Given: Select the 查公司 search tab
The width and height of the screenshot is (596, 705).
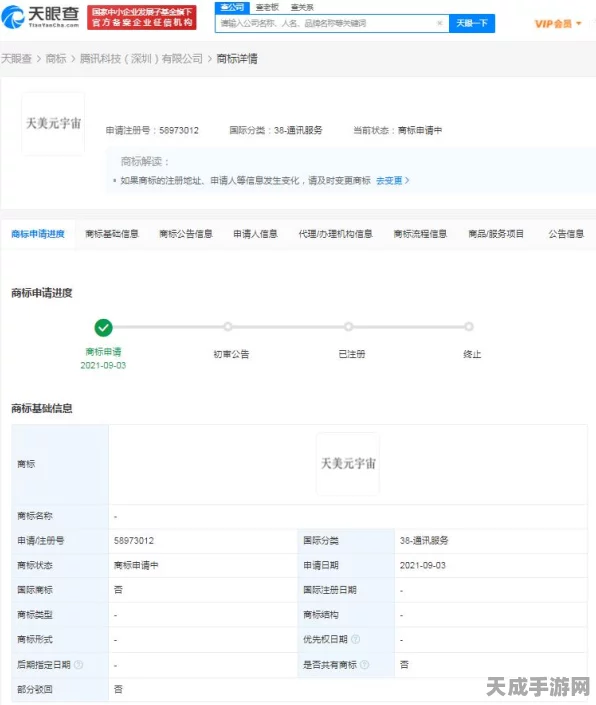Looking at the screenshot, I should coord(232,7).
